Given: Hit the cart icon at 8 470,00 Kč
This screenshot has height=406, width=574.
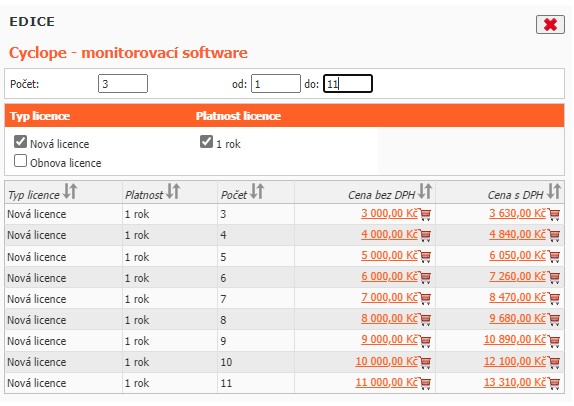Looking at the screenshot, I should [554, 298].
